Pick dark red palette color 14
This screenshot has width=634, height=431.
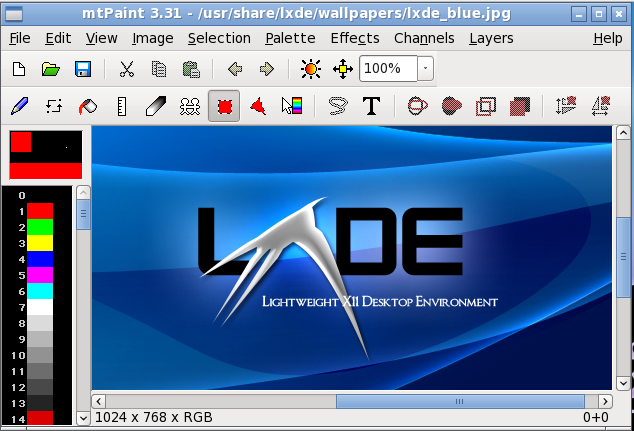pyautogui.click(x=40, y=418)
